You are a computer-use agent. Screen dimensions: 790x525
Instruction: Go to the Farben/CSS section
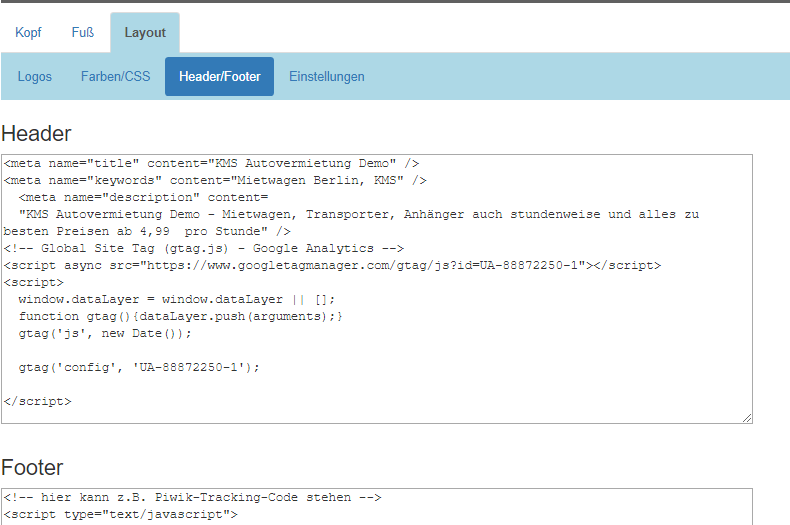click(115, 77)
